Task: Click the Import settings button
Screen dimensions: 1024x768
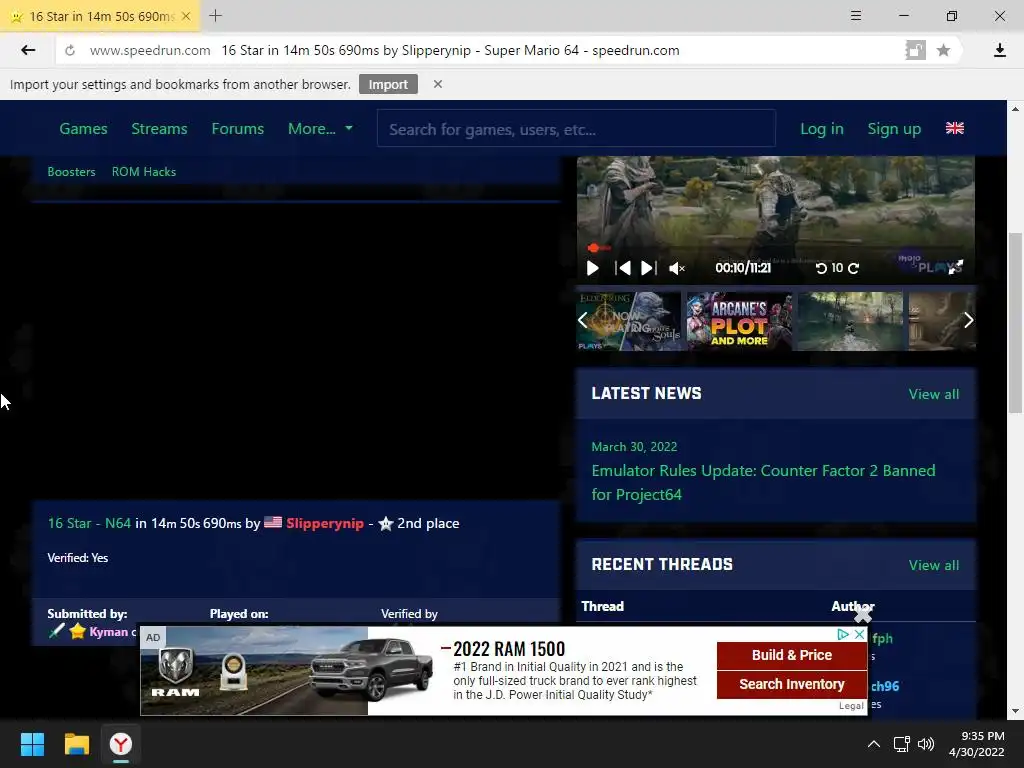Action: click(388, 84)
